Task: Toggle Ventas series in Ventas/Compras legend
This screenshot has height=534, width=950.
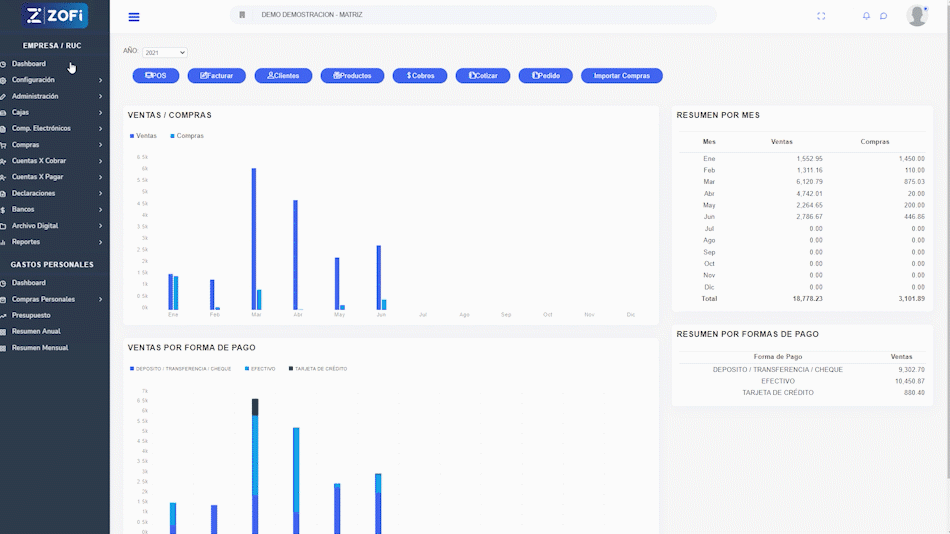Action: tap(142, 136)
